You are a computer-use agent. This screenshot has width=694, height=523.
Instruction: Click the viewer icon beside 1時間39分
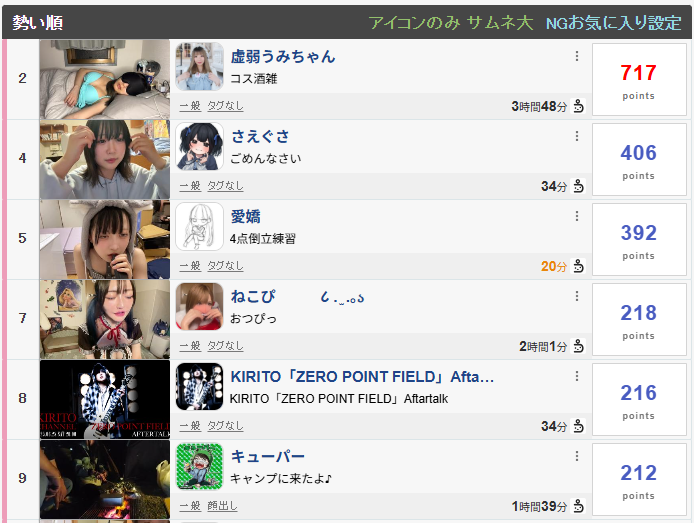[x=578, y=506]
